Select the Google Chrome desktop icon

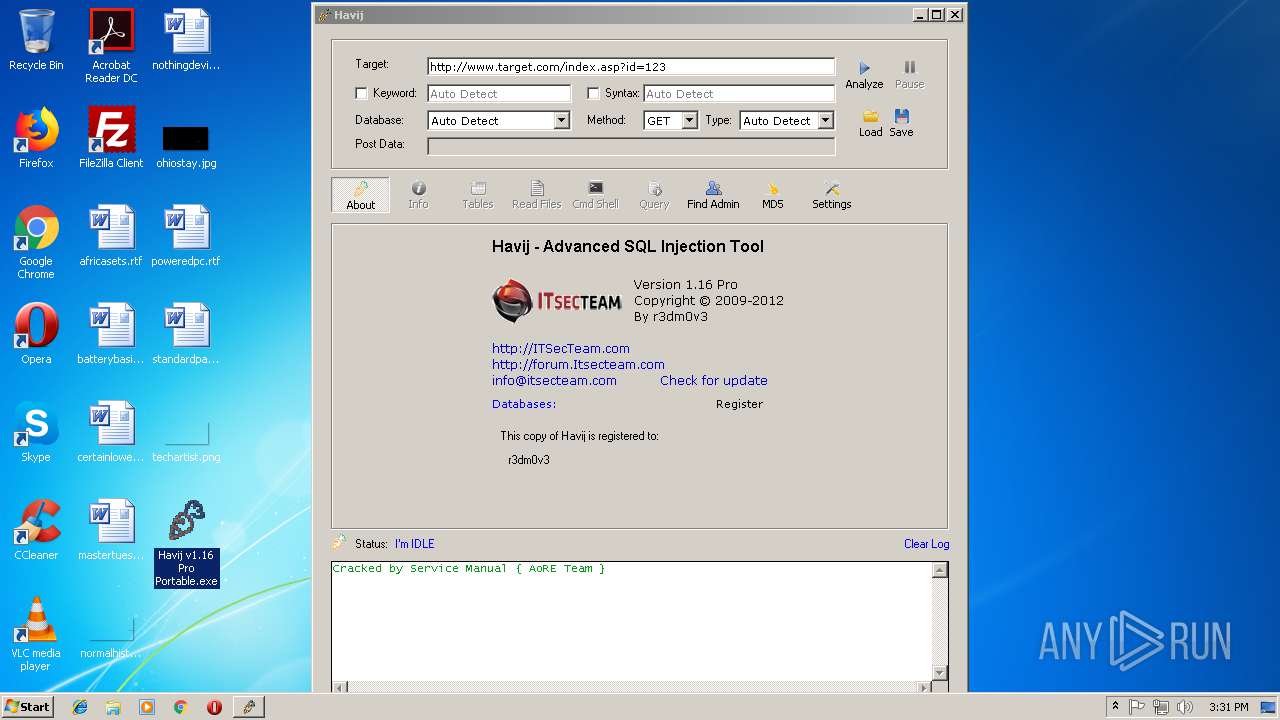pyautogui.click(x=36, y=242)
